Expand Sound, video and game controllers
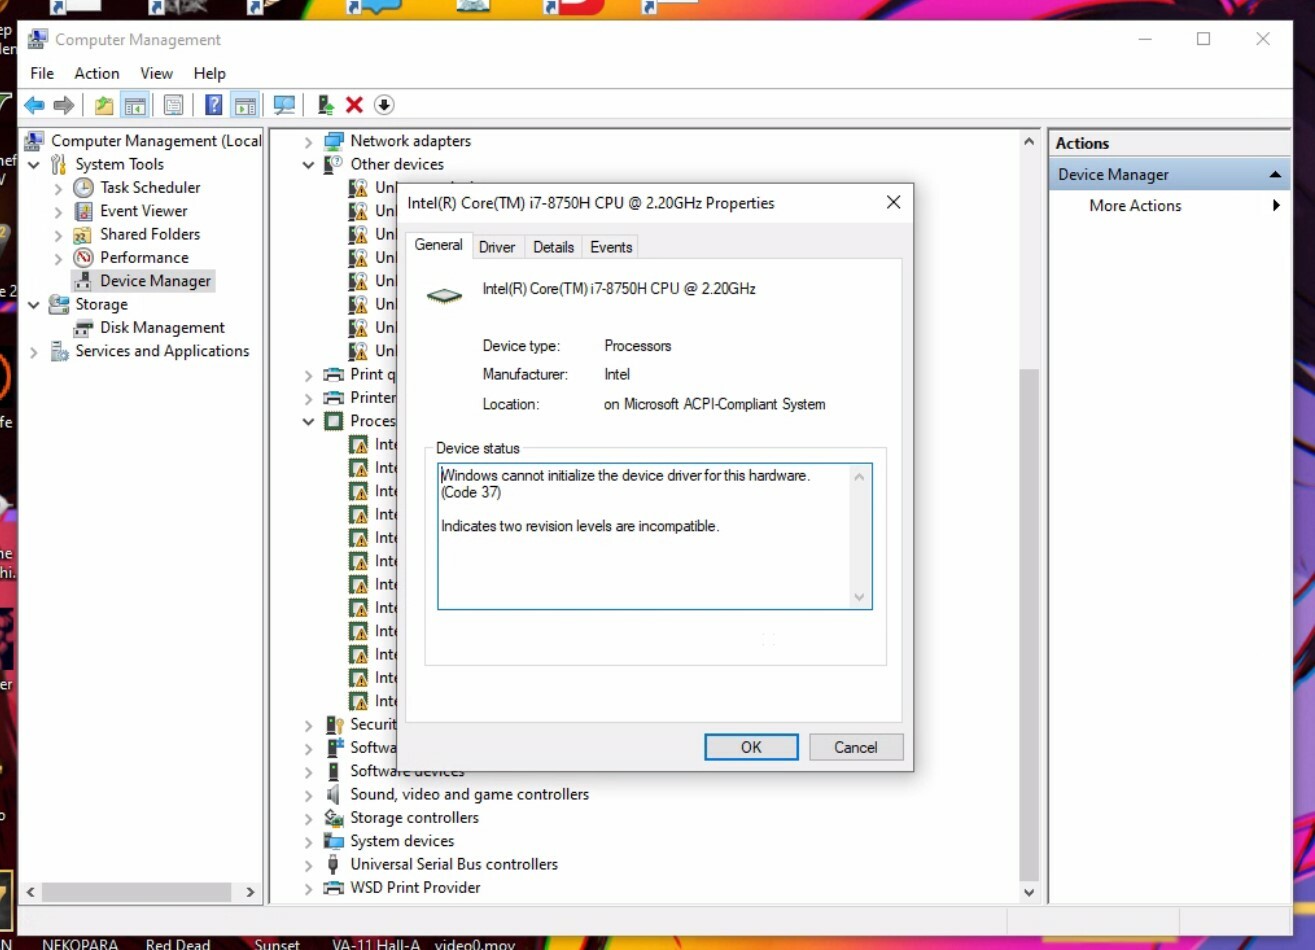This screenshot has height=950, width=1315. click(x=308, y=794)
